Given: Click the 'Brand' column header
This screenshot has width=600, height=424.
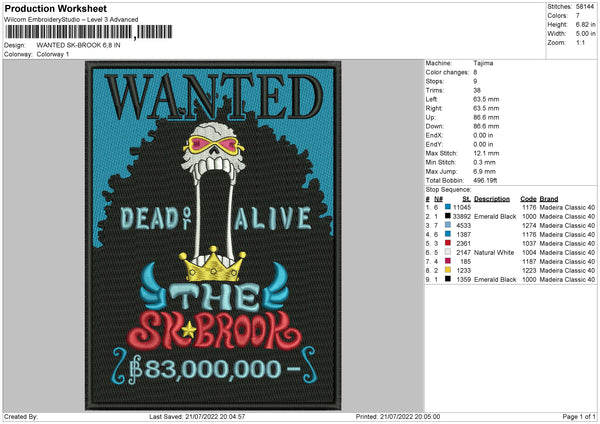Looking at the screenshot, I should point(549,199).
